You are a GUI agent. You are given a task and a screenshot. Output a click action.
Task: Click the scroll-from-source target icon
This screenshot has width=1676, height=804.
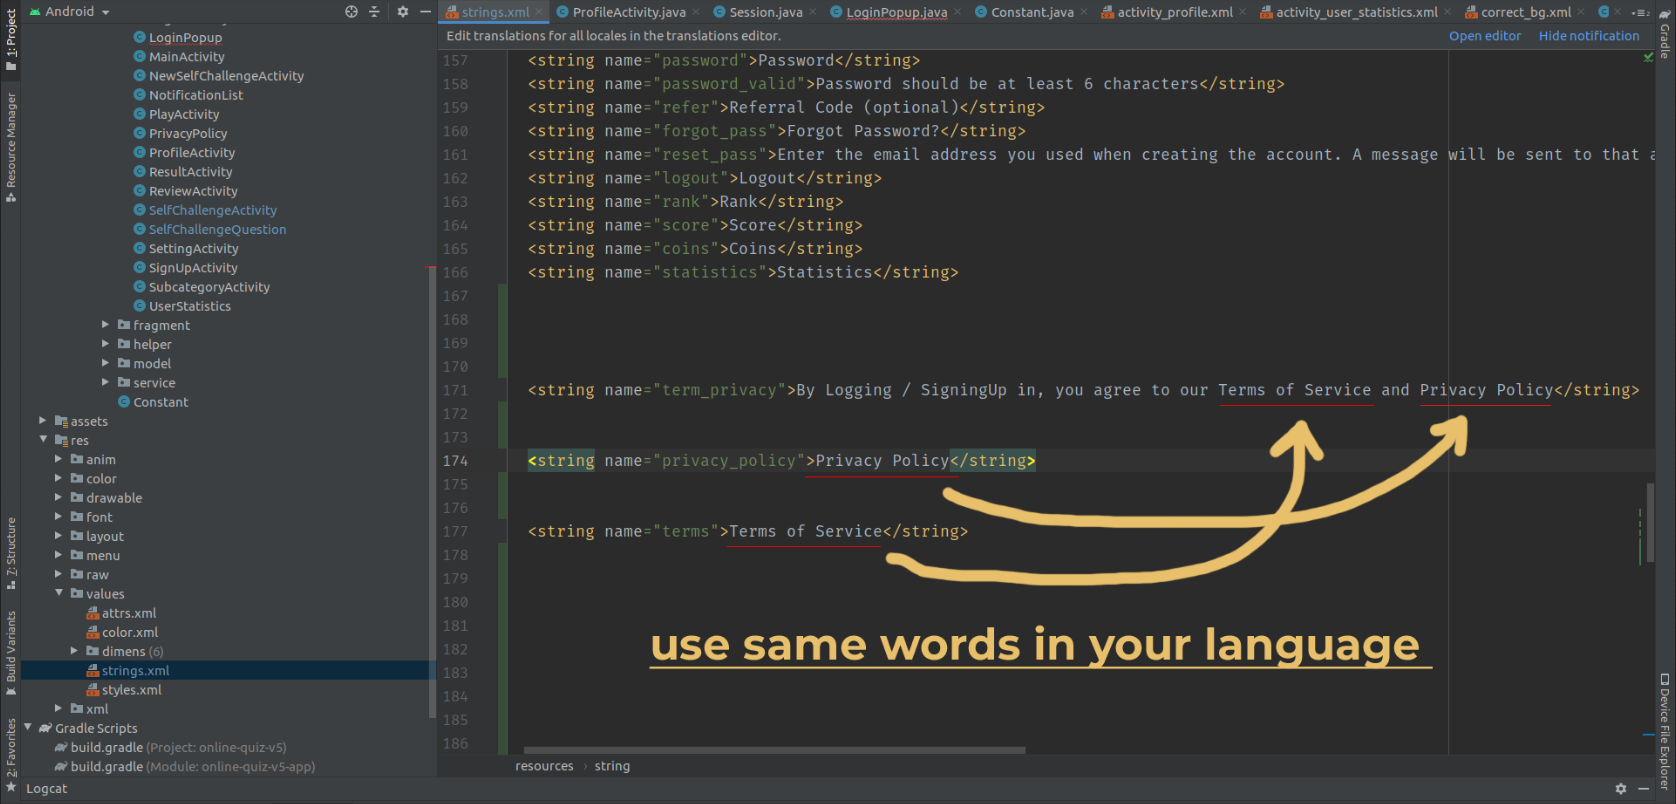(352, 12)
